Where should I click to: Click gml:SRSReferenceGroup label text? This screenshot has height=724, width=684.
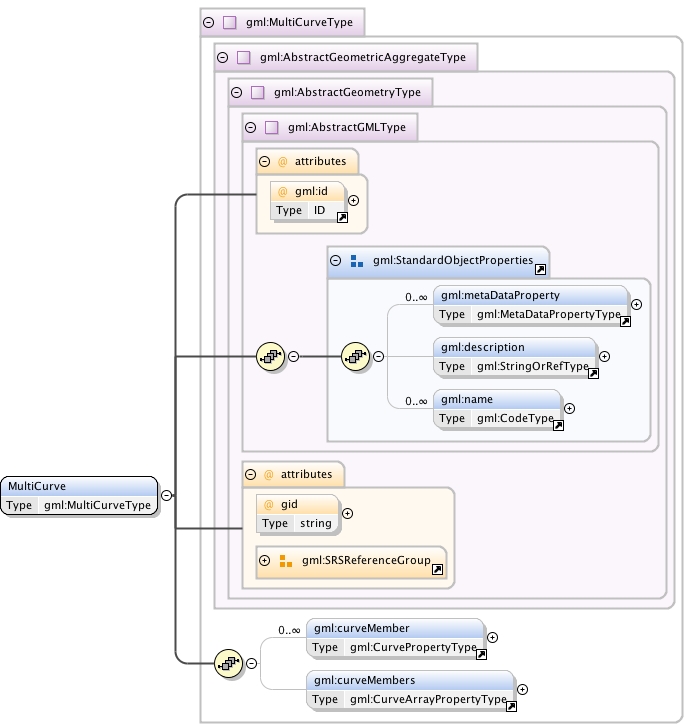pos(366,561)
